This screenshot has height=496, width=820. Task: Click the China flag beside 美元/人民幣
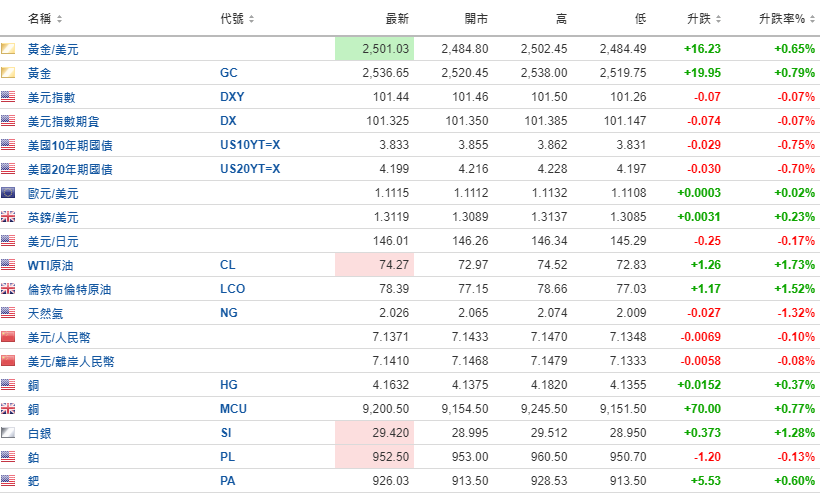[x=8, y=337]
